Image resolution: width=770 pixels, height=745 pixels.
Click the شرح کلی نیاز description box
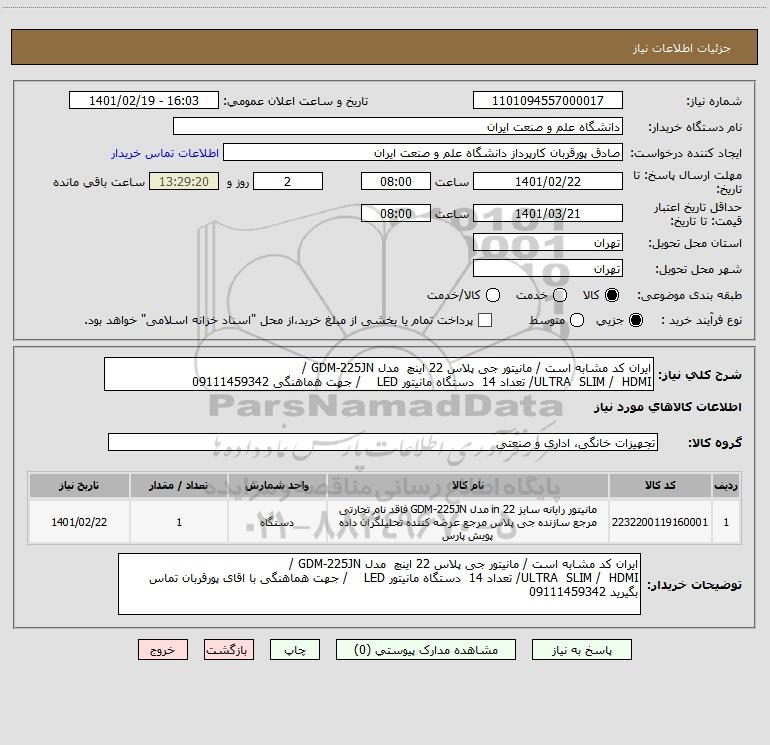point(379,374)
